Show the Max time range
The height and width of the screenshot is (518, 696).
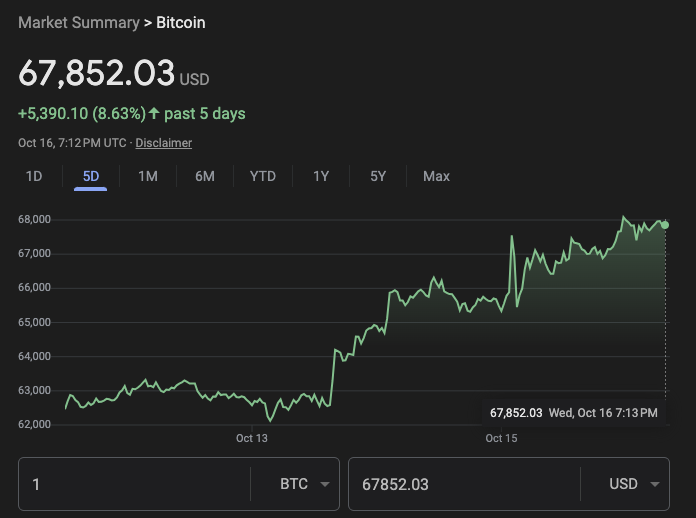436,176
